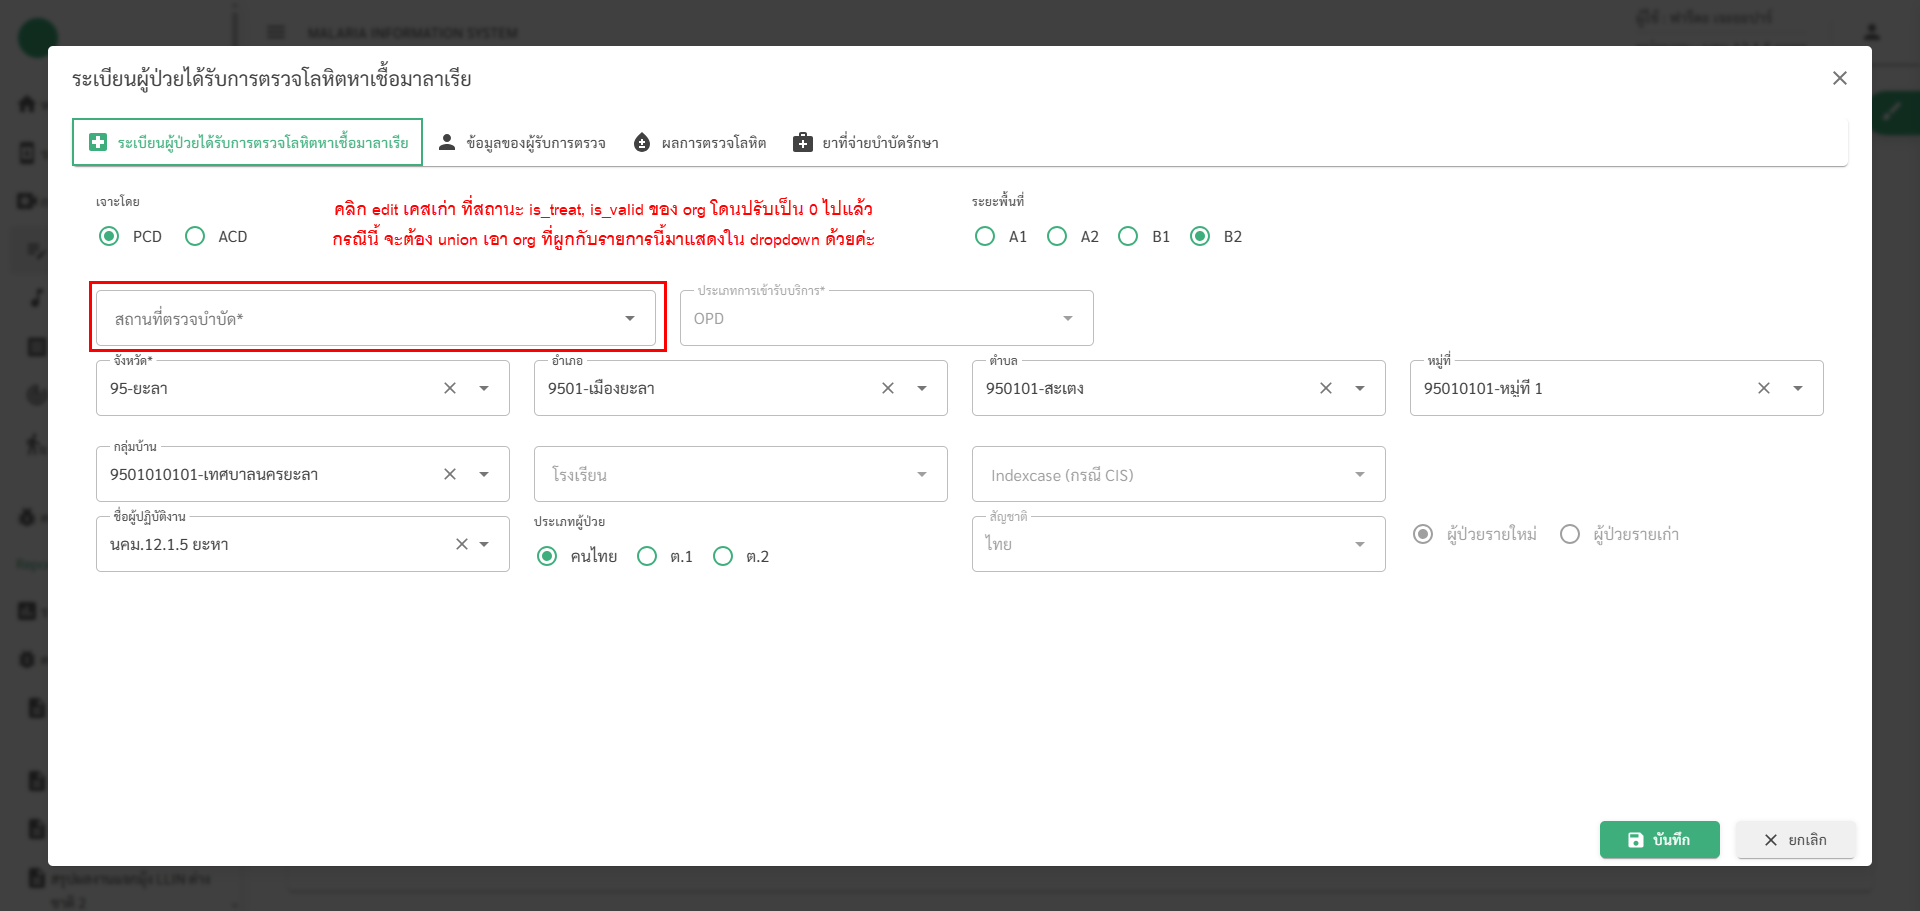Select area phase B1 radio button
The image size is (1920, 911).
(1128, 236)
